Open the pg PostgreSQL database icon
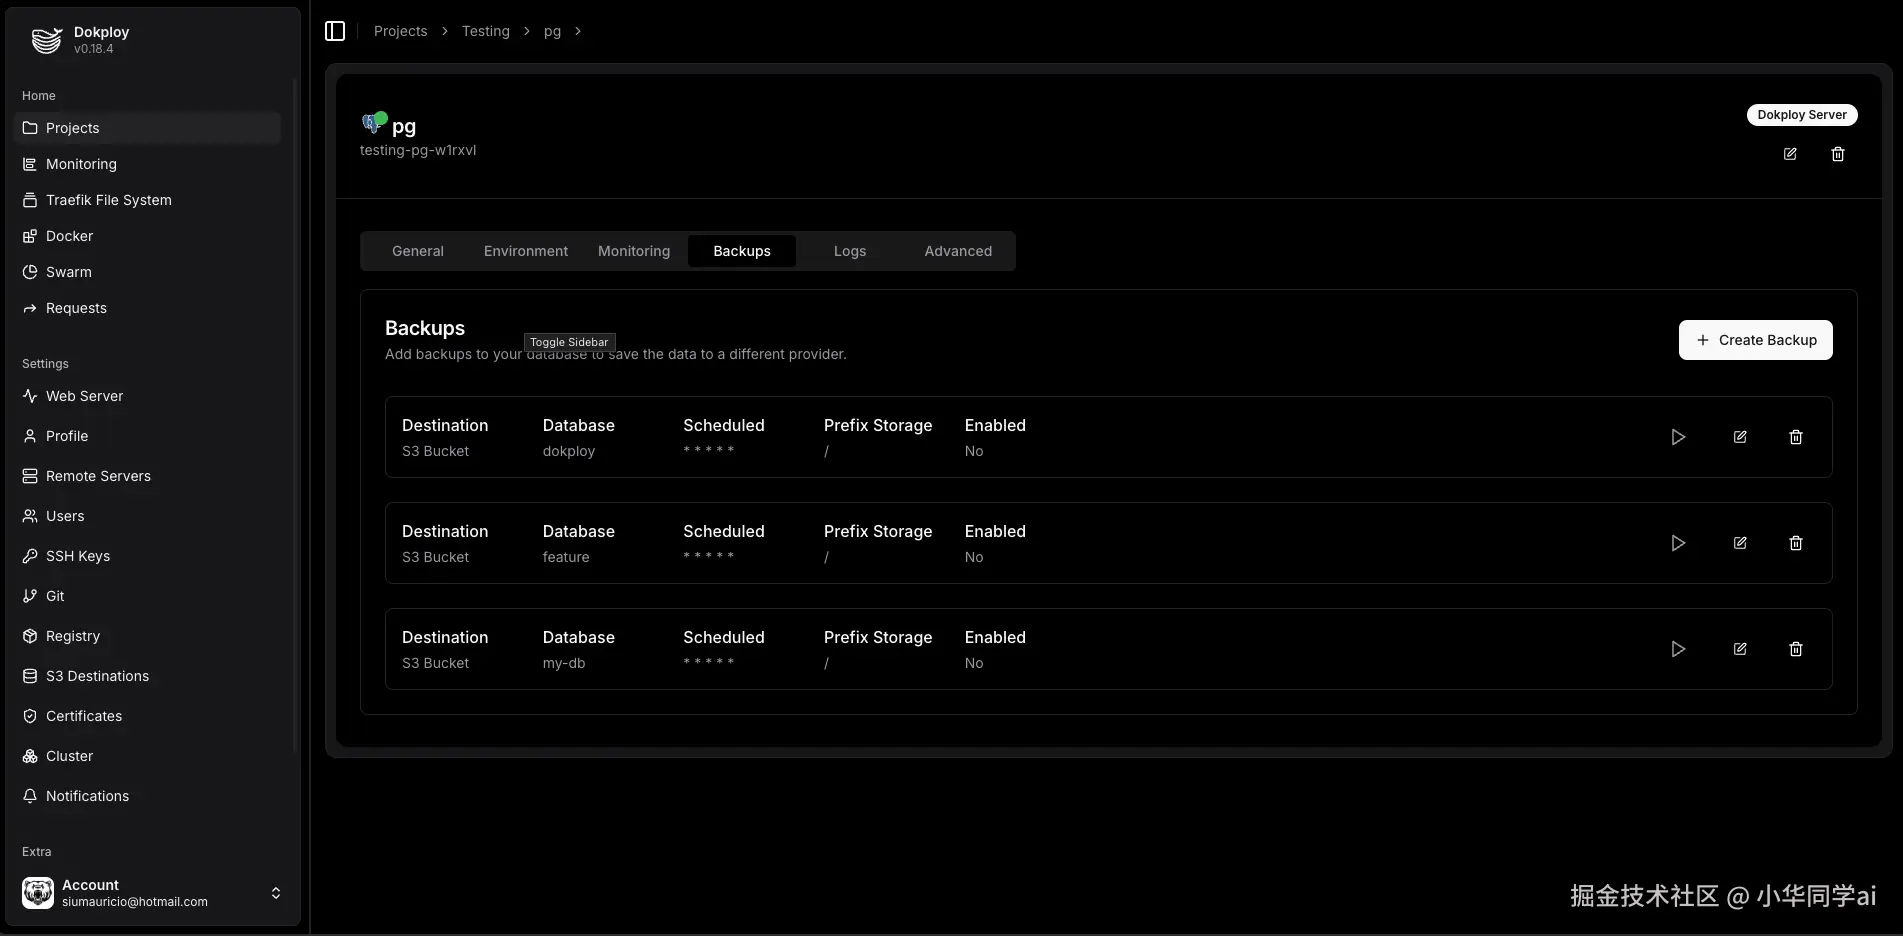Screen dimensions: 1903x936 tap(373, 124)
